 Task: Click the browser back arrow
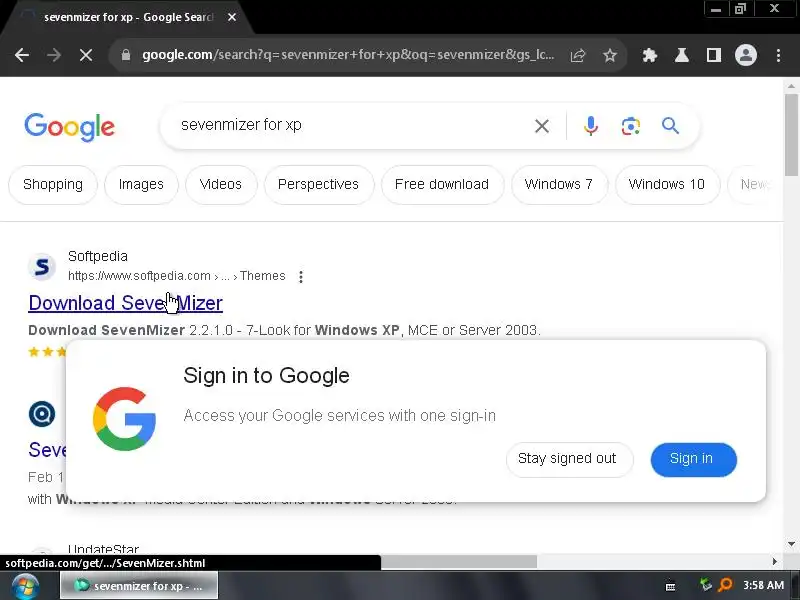(x=22, y=55)
